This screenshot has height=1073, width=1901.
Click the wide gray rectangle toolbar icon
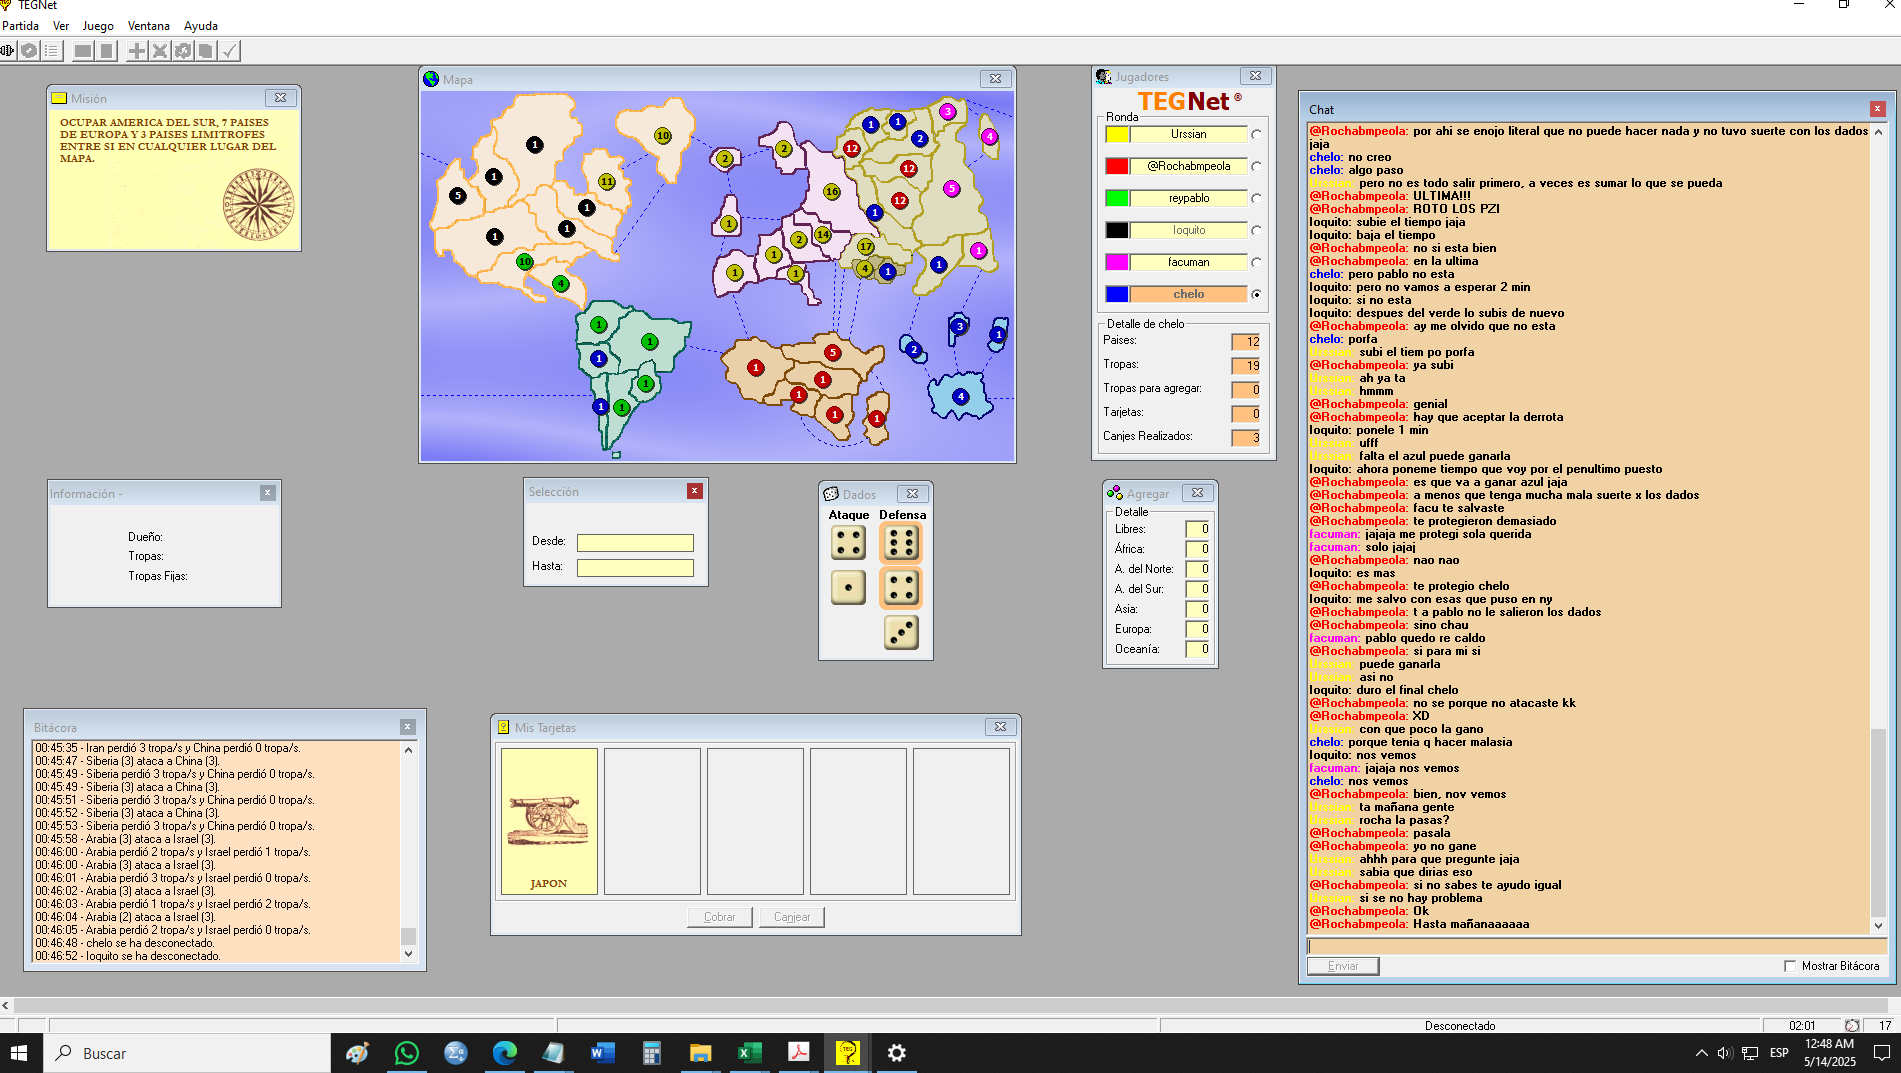click(x=83, y=51)
